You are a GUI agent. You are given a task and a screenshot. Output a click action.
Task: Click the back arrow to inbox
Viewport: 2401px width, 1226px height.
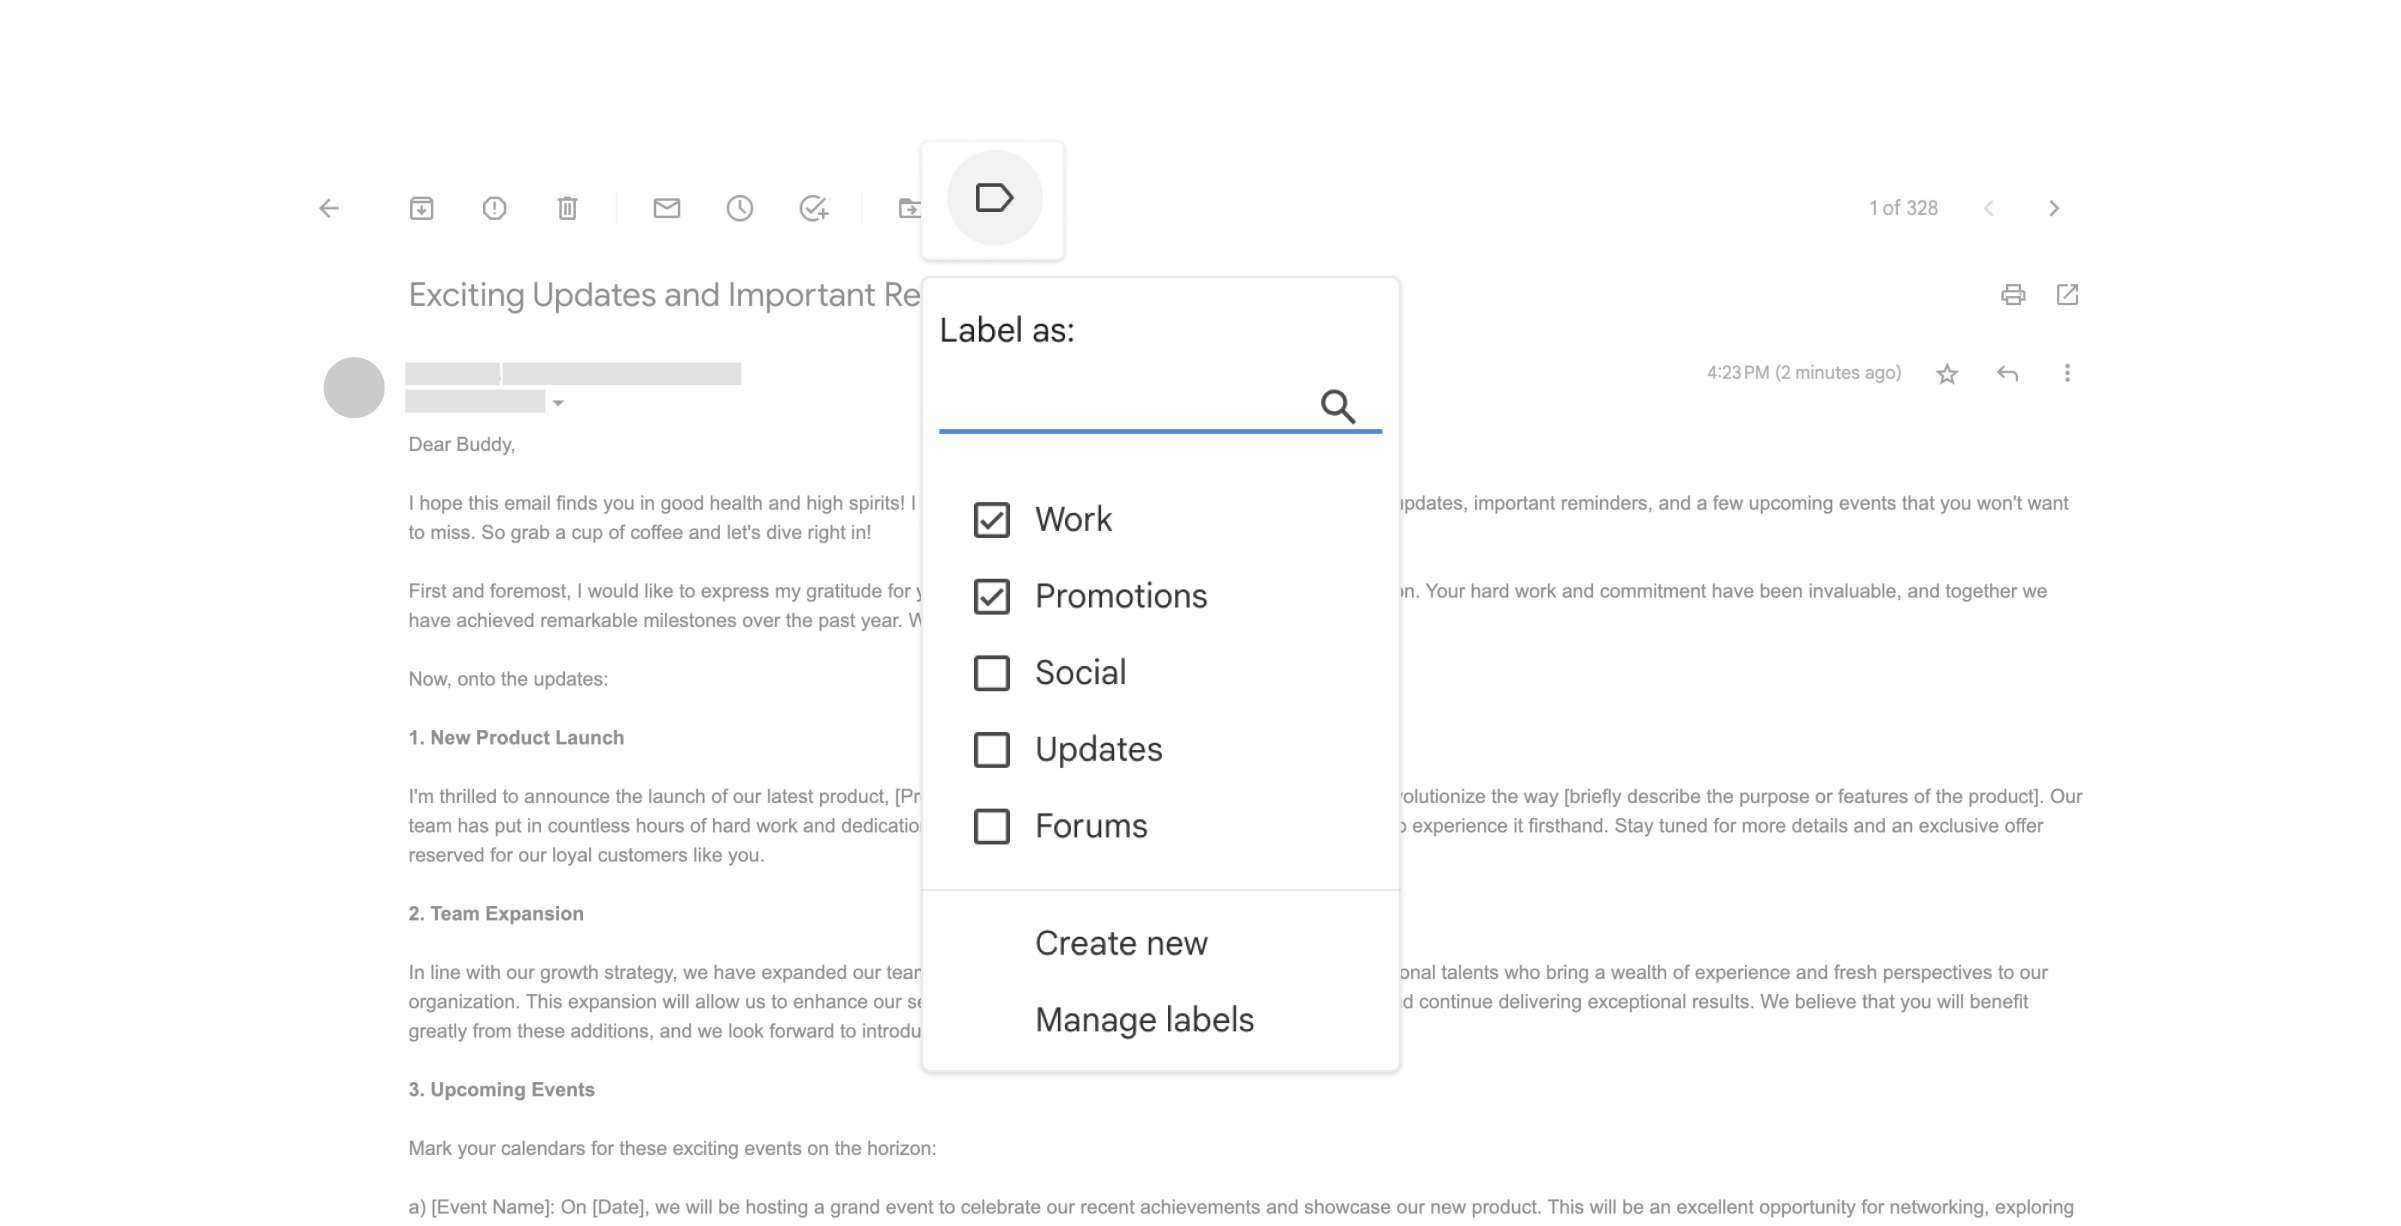[329, 208]
